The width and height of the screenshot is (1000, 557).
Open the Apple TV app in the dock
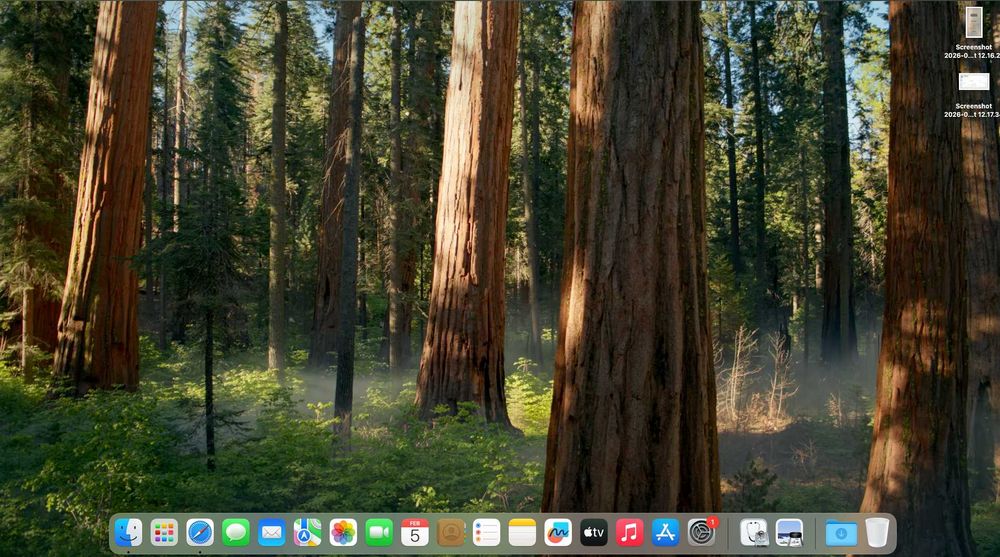593,532
